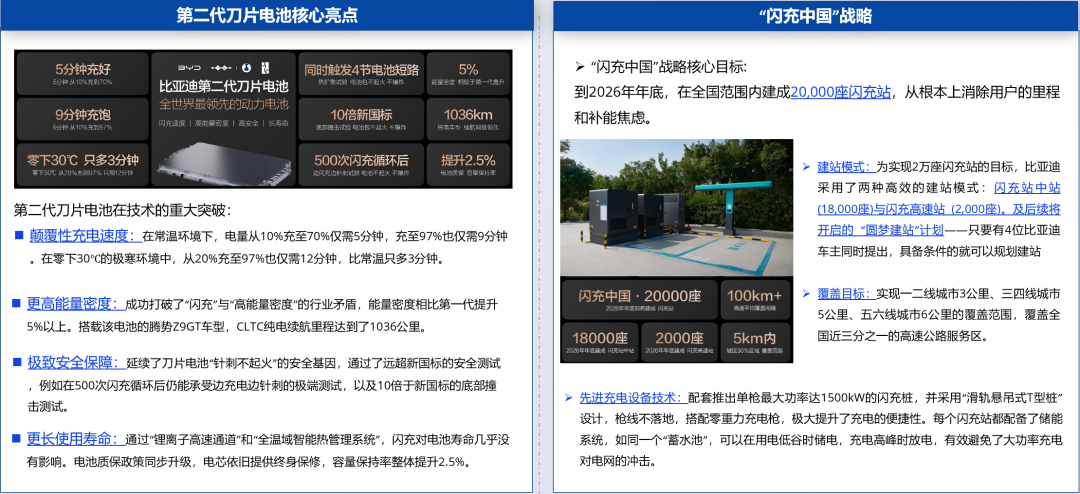Select the 1036km range tile
1080x494 pixels.
coord(468,118)
